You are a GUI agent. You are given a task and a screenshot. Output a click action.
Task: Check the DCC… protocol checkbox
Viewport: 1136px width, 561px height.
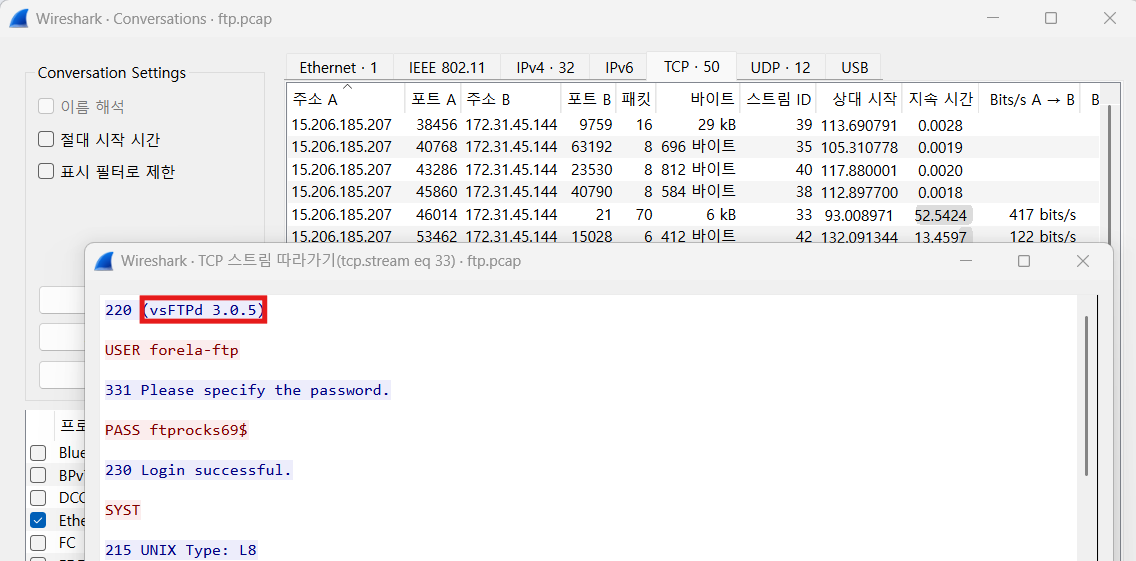pyautogui.click(x=38, y=498)
